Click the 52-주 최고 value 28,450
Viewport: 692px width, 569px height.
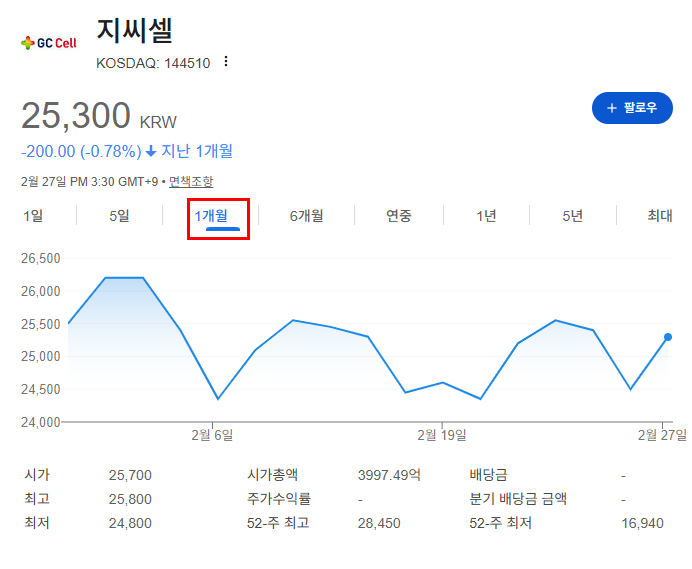point(379,524)
